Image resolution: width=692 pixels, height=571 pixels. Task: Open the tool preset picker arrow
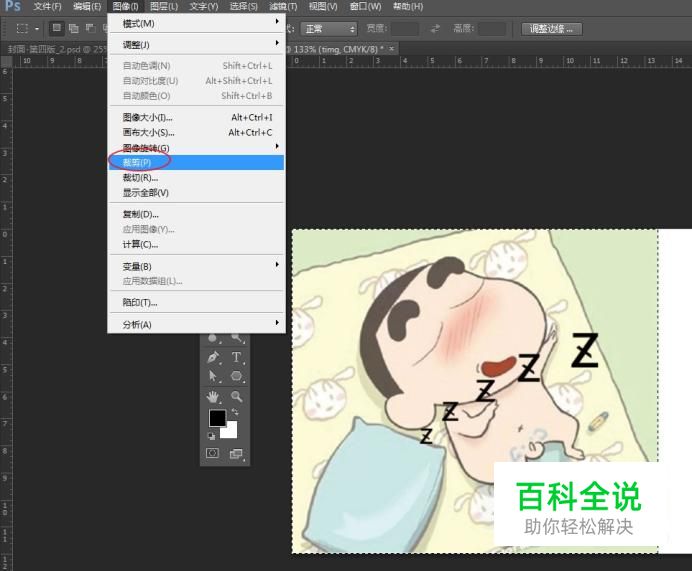coord(37,29)
